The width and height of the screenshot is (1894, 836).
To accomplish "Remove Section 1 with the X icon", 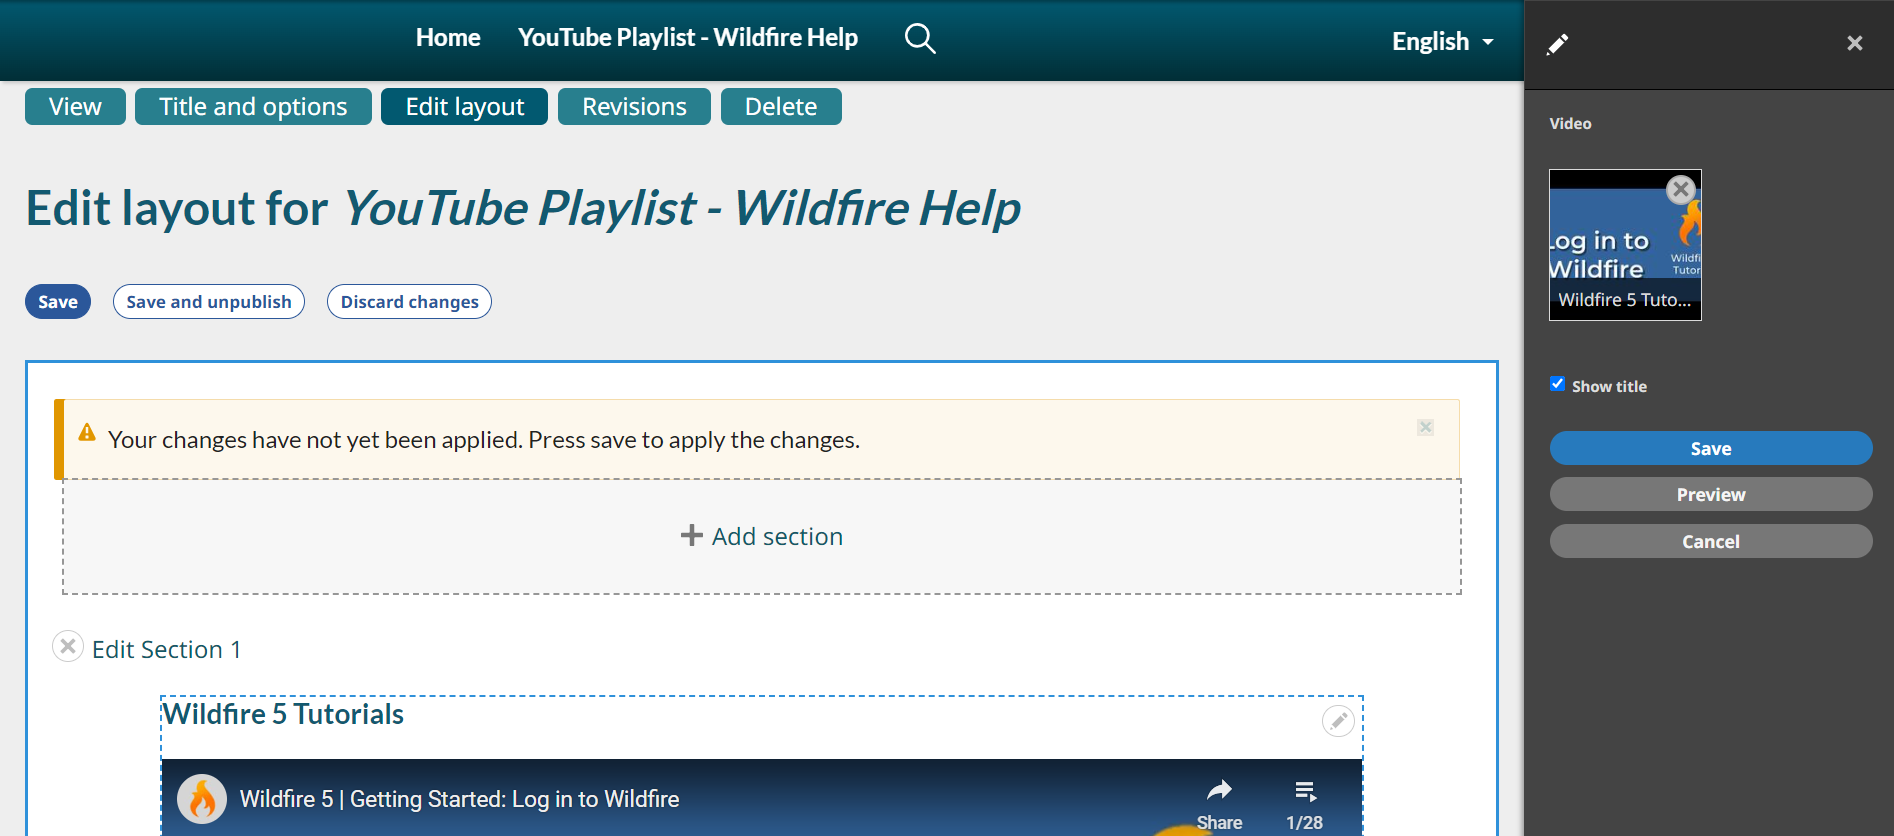I will point(68,647).
